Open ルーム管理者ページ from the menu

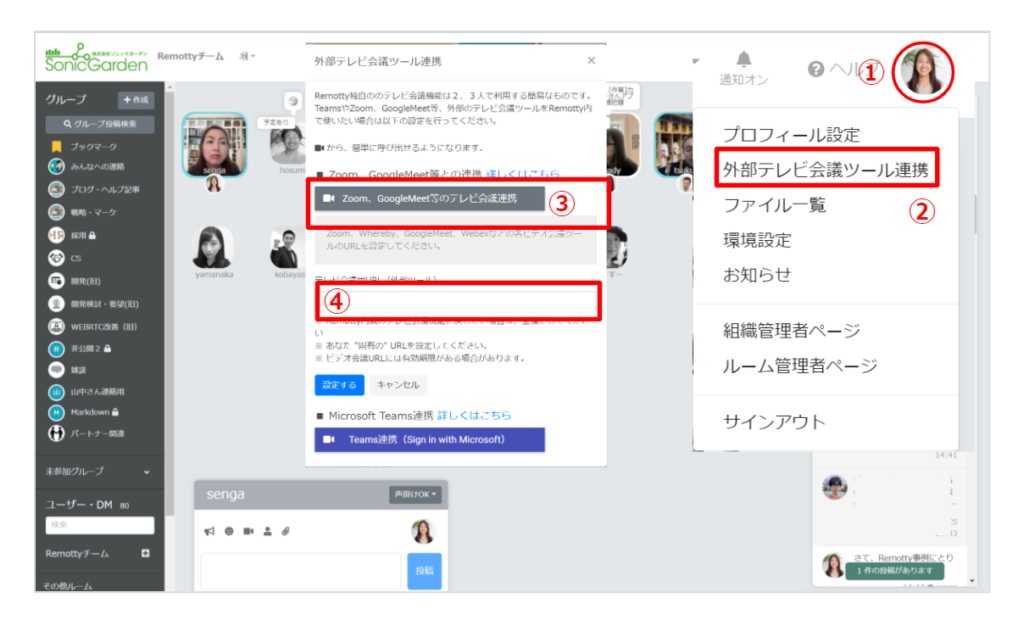click(x=800, y=366)
